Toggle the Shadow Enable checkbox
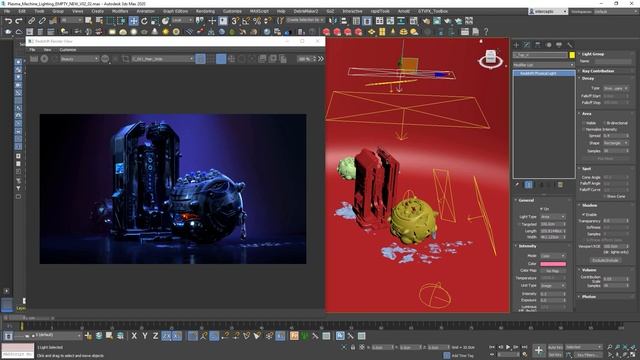 point(584,214)
